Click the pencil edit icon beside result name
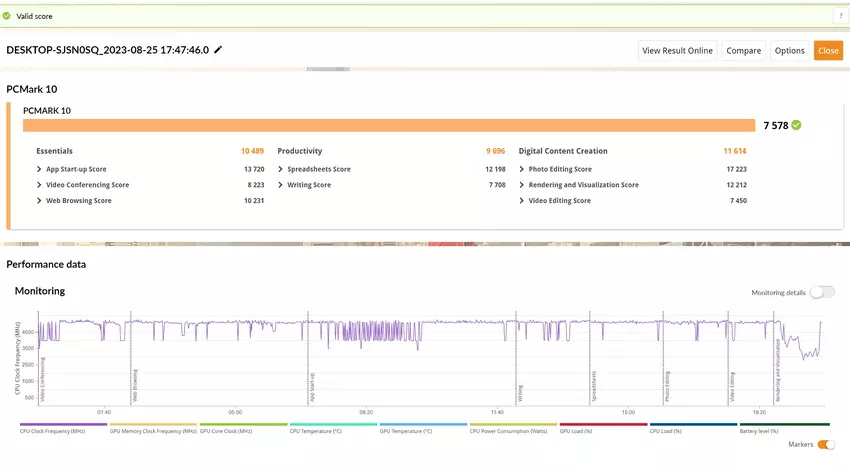This screenshot has height=474, width=850. pyautogui.click(x=219, y=50)
